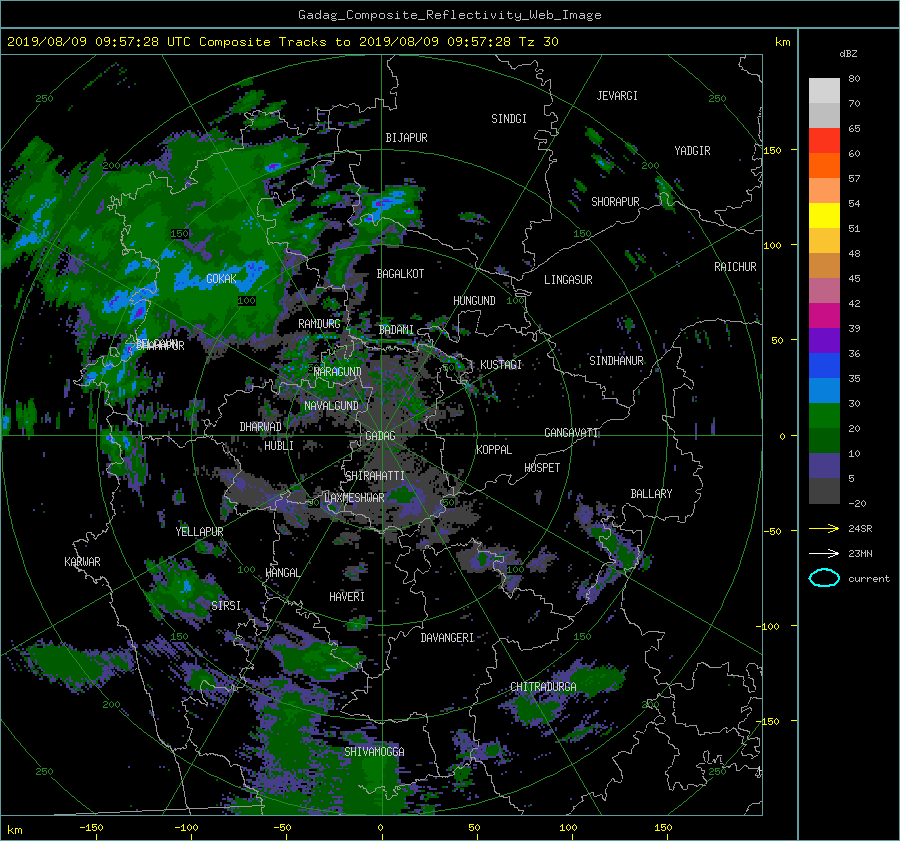Screen dimensions: 900x841
Task: Click the BAGALKOT city label
Action: click(400, 274)
